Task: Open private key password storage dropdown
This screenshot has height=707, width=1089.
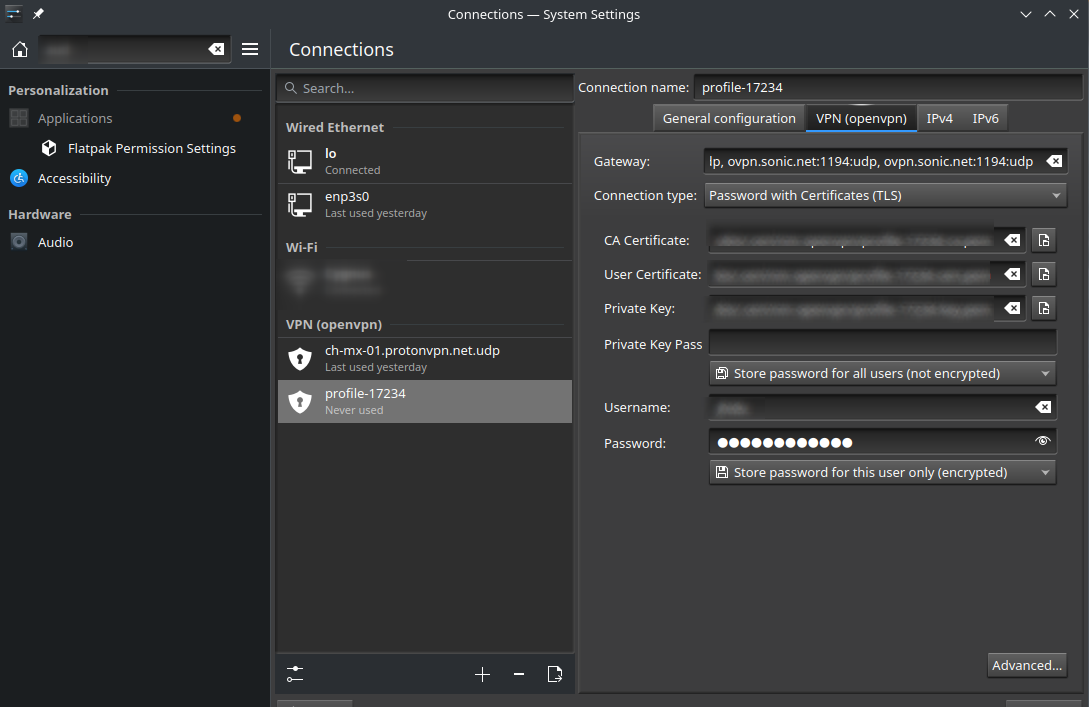Action: [883, 374]
